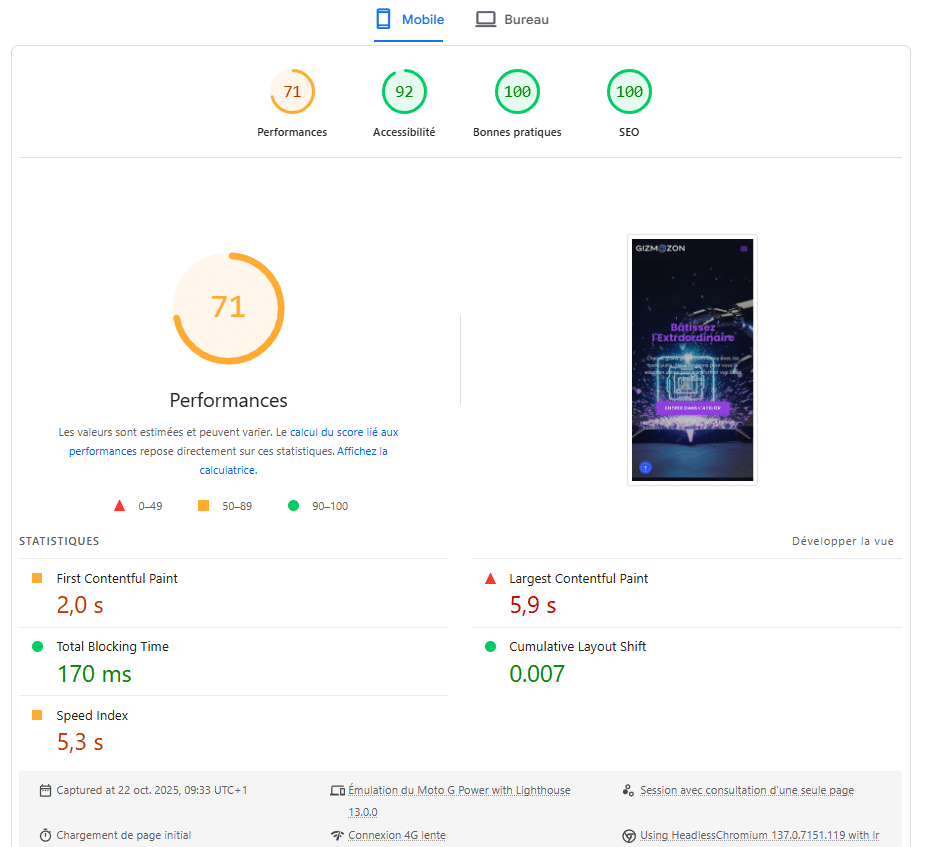925x847 pixels.
Task: Click the Performances score gauge 71 at top
Action: (x=292, y=93)
